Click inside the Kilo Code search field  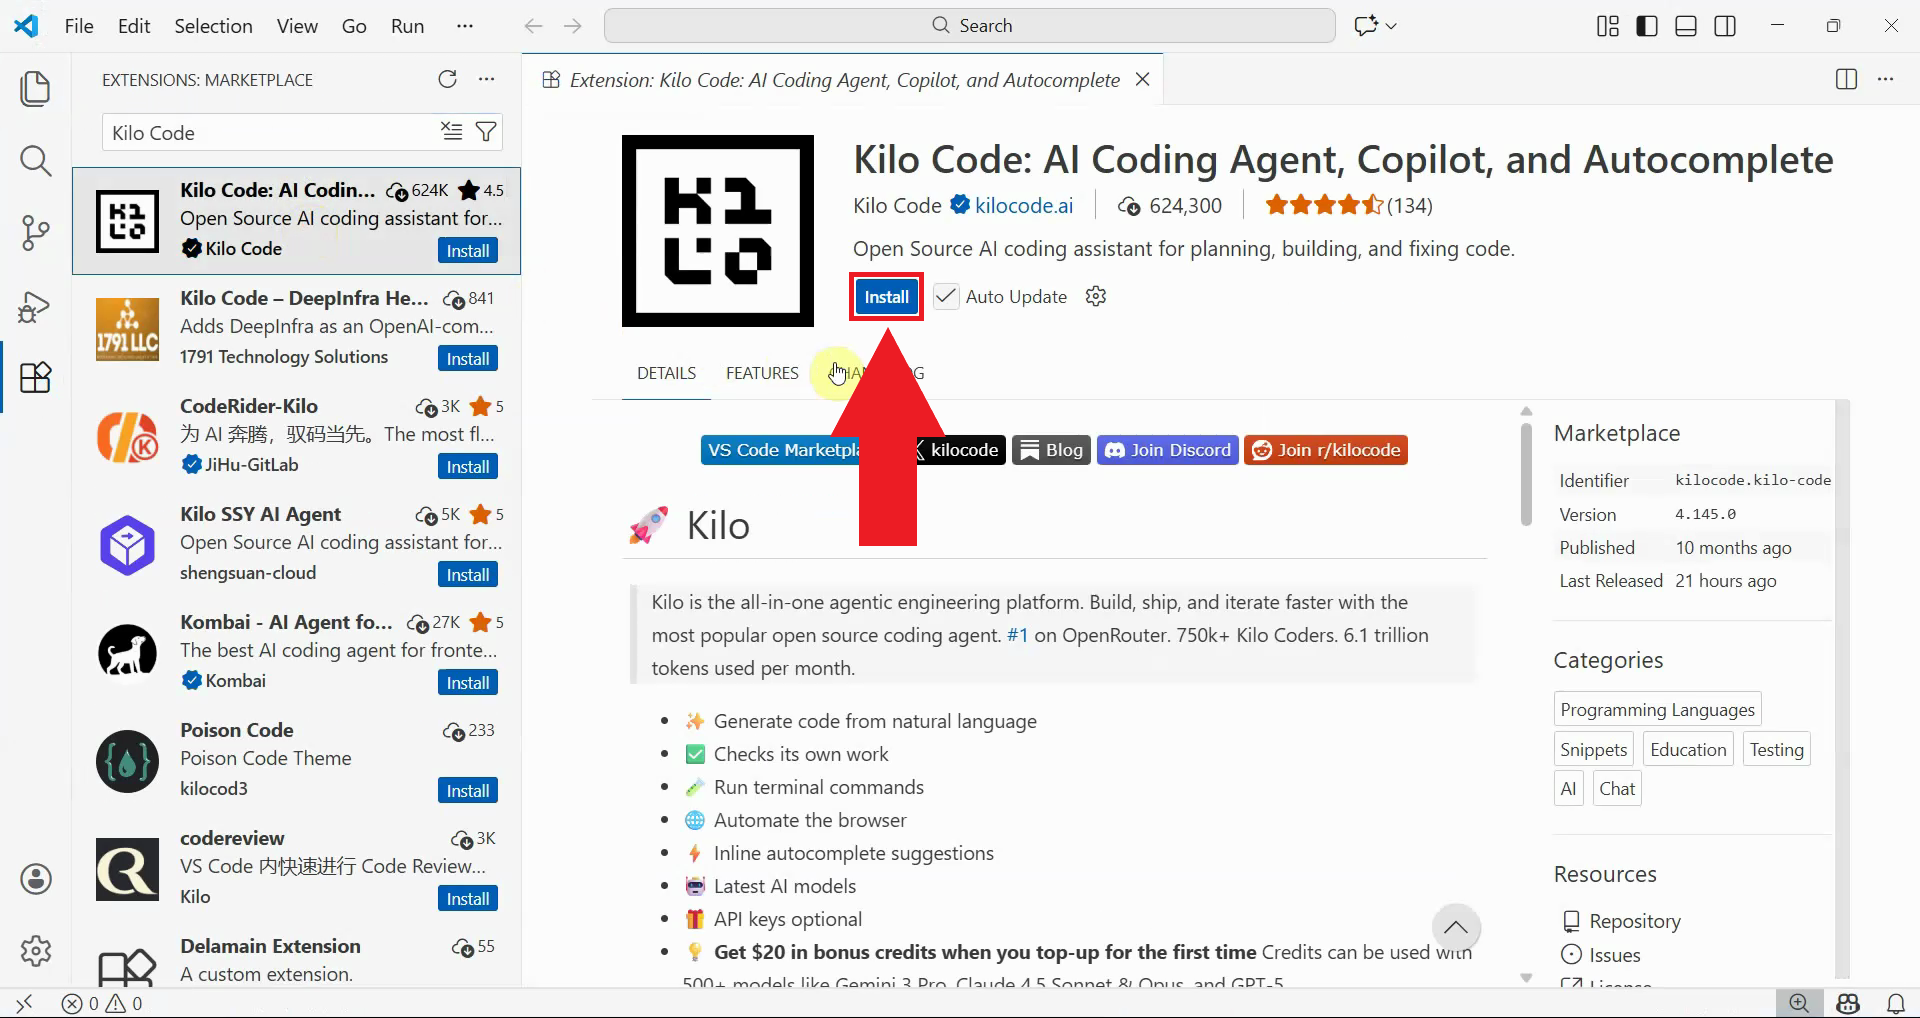(270, 131)
